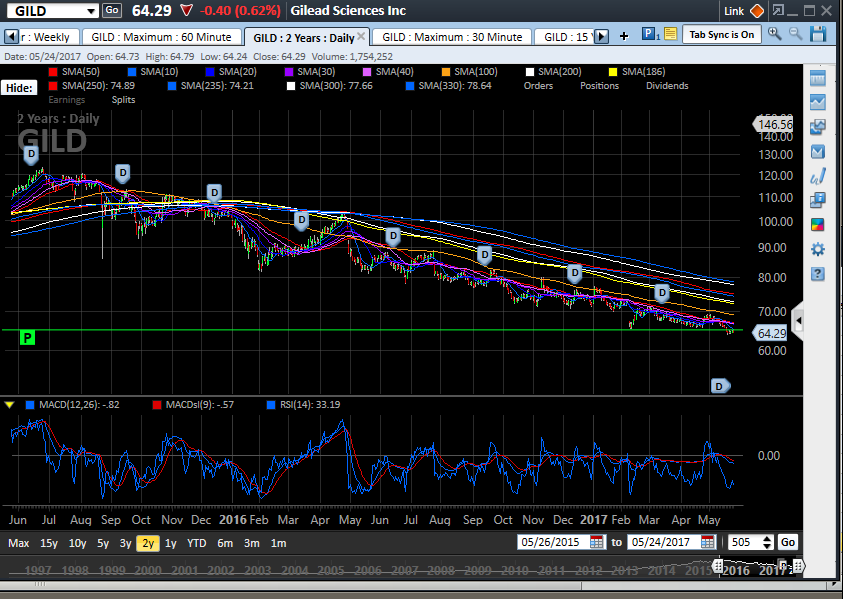Open the start date calendar icon
The height and width of the screenshot is (599, 843).
(596, 542)
